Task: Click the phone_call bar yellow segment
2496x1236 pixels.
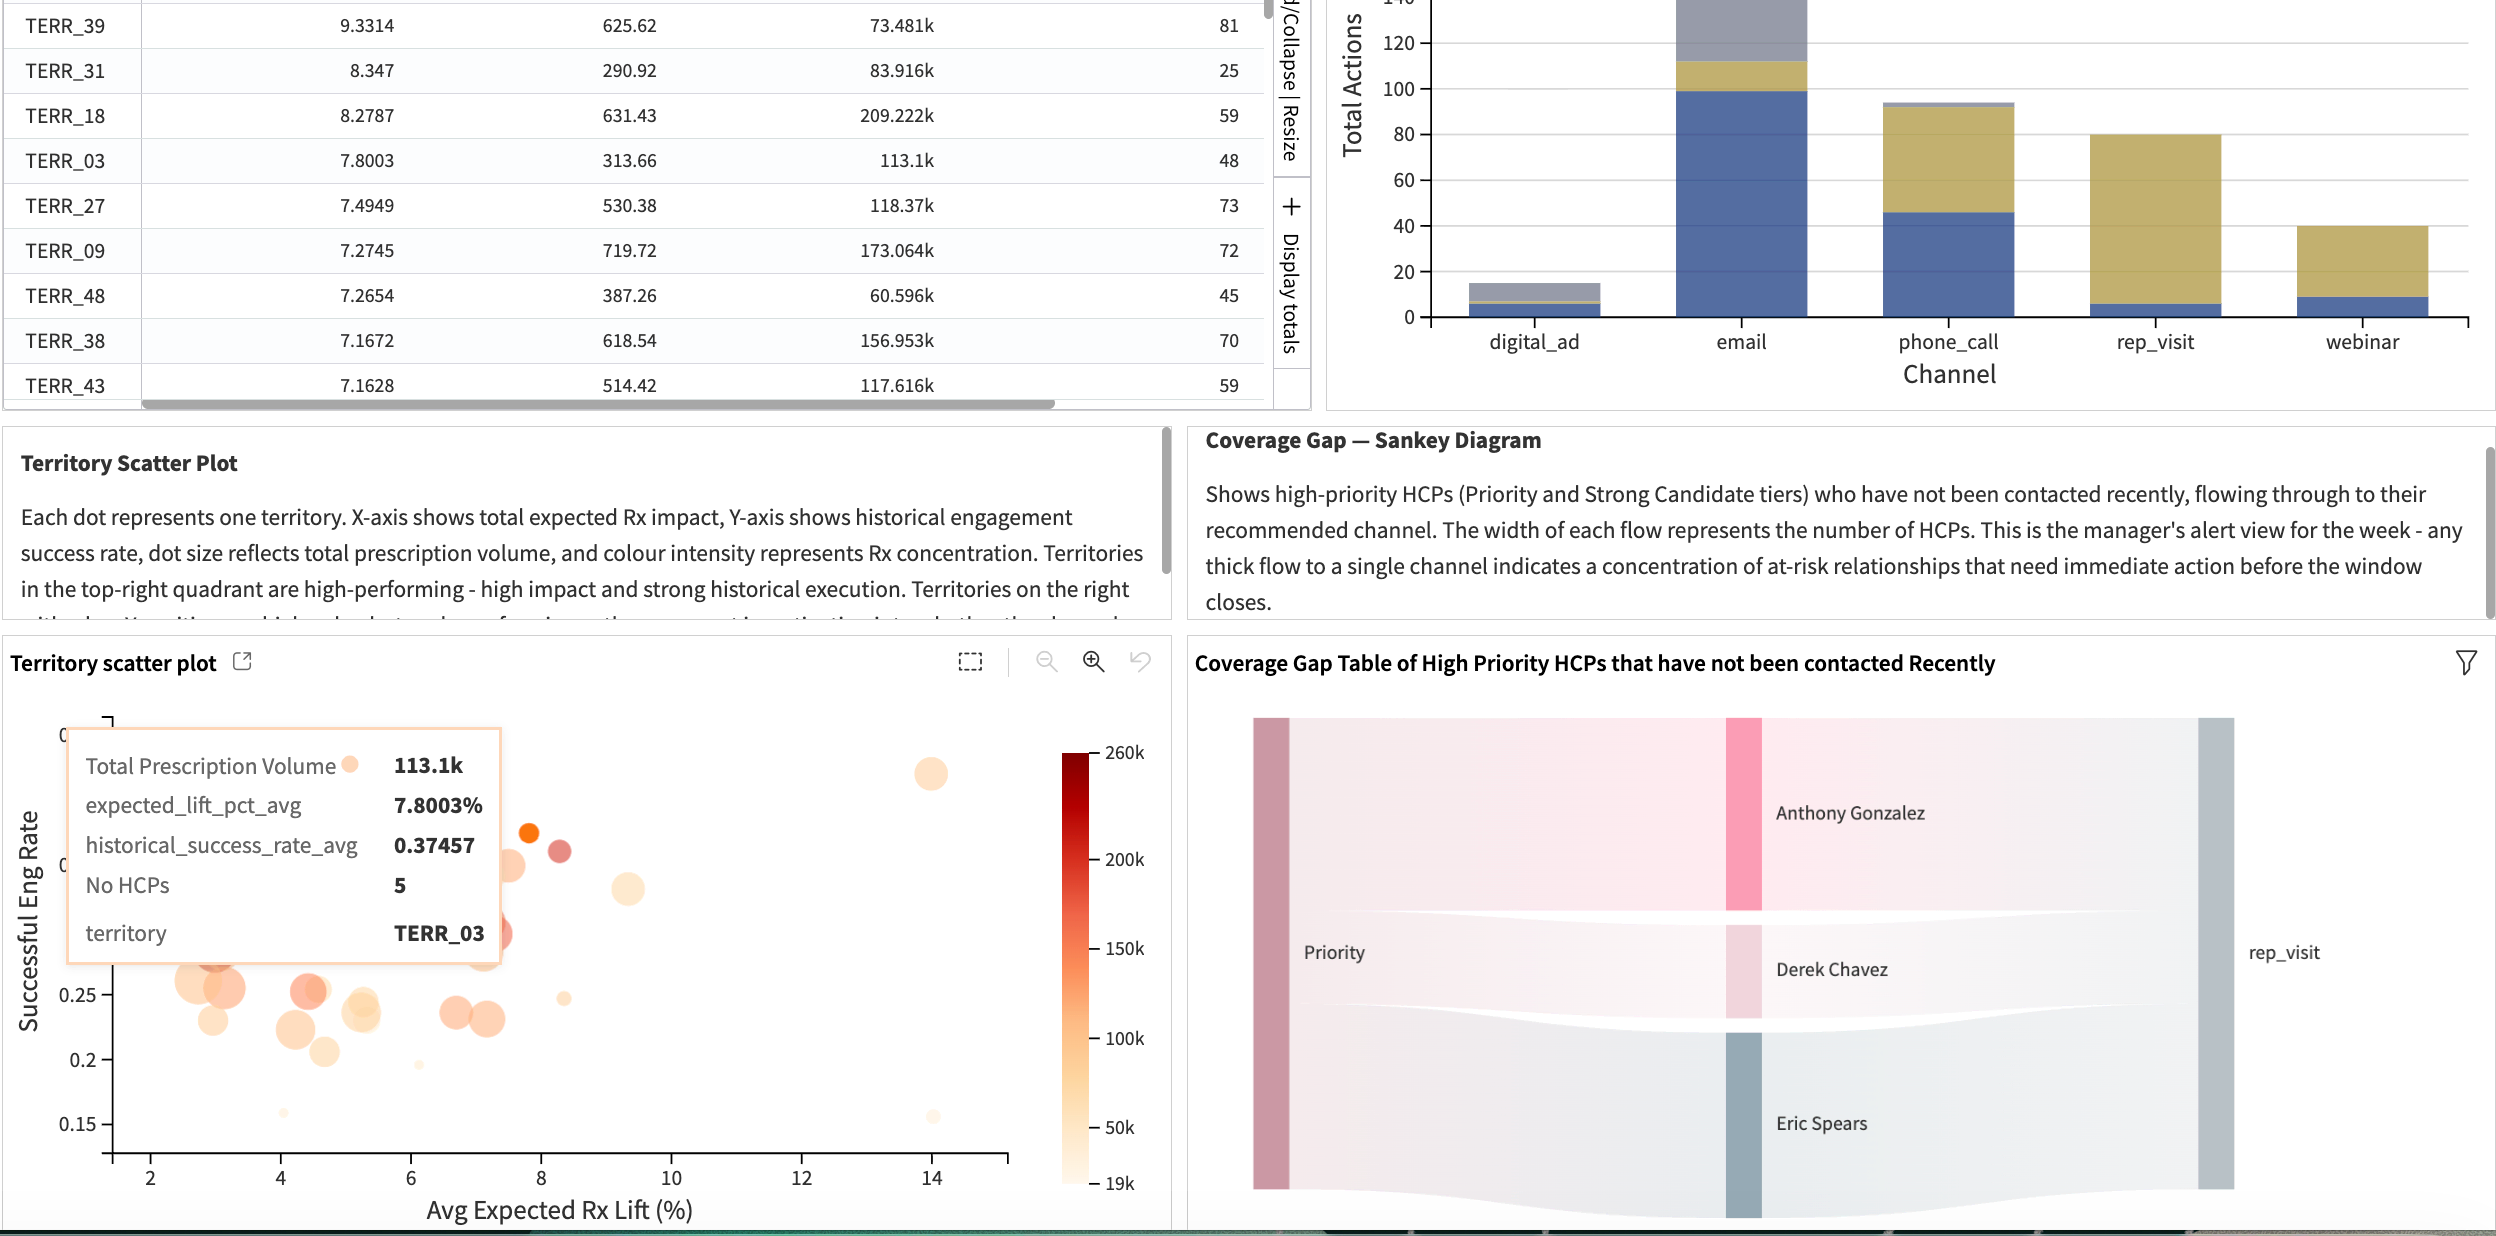Action: click(1948, 159)
